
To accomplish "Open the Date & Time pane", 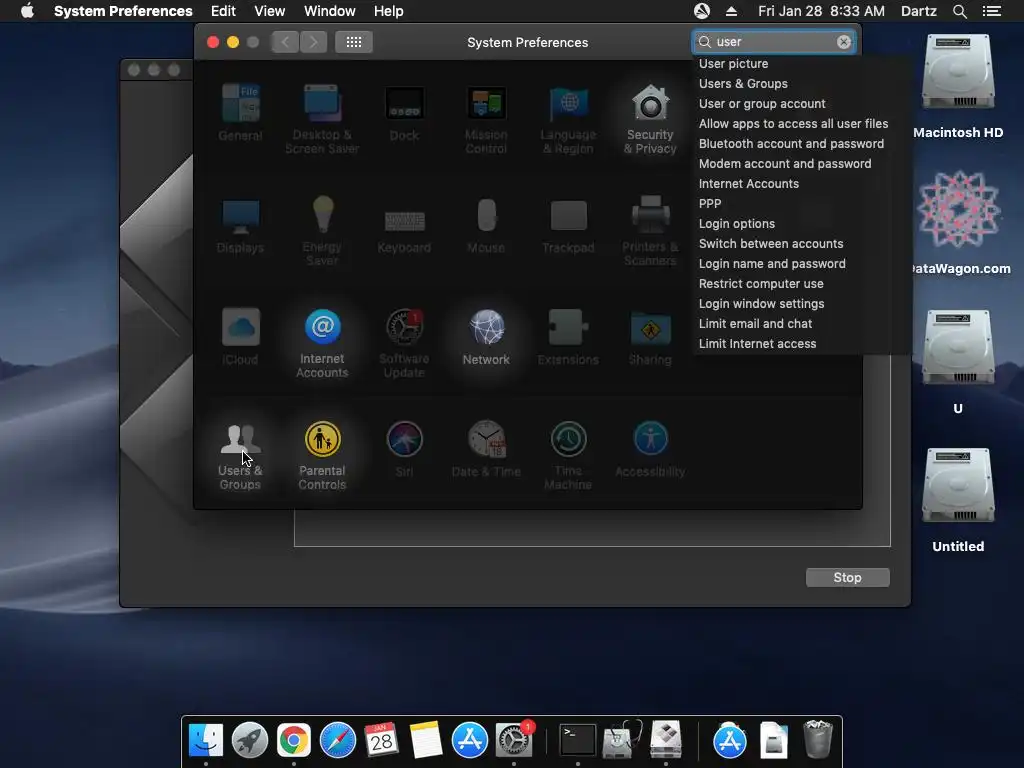I will (x=486, y=449).
